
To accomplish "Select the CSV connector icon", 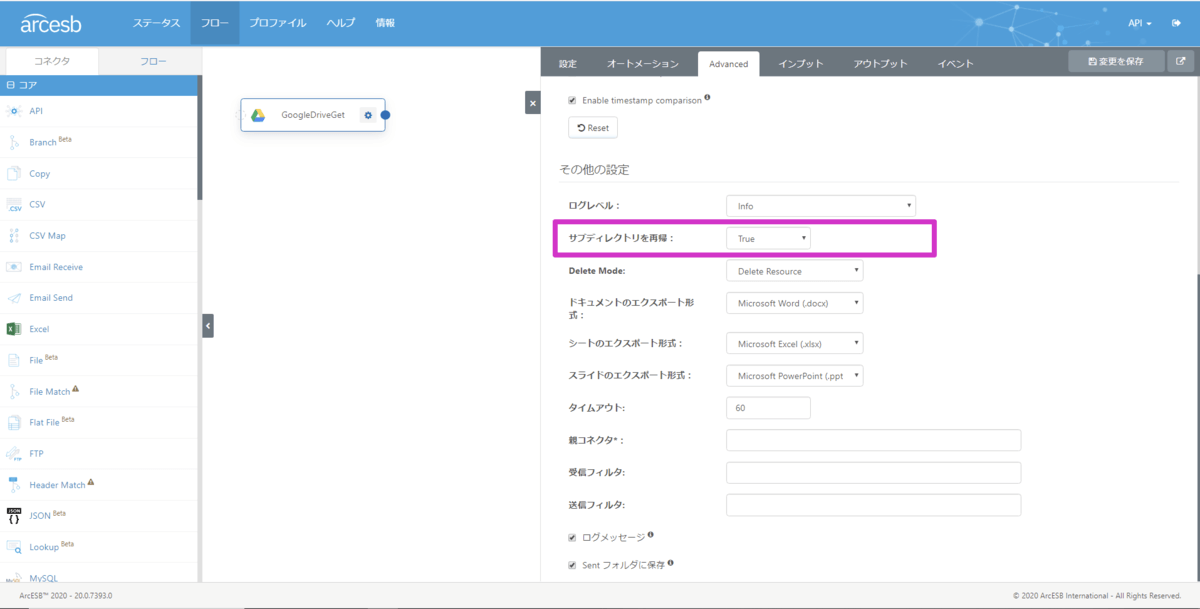I will click(14, 204).
